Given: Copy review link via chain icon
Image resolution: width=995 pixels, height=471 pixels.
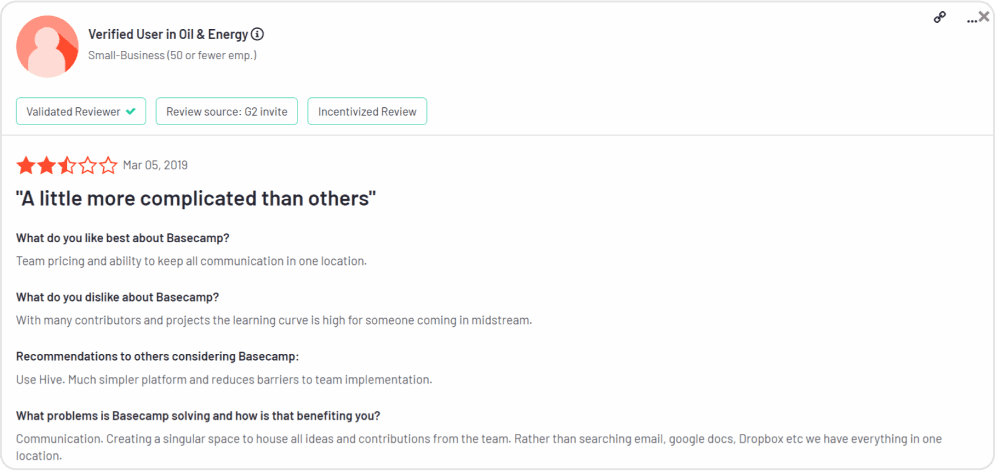Looking at the screenshot, I should point(940,18).
